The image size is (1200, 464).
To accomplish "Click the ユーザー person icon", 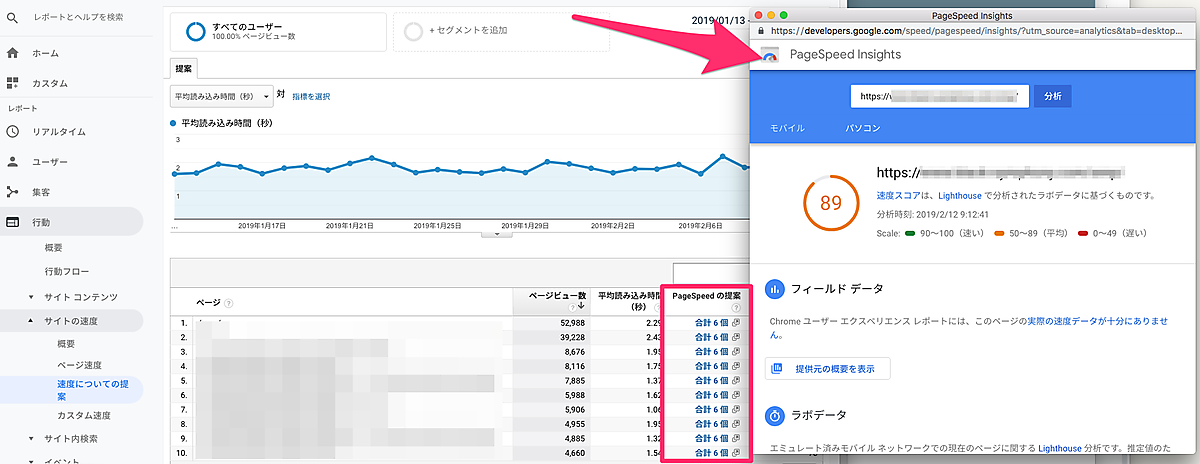I will [x=13, y=161].
